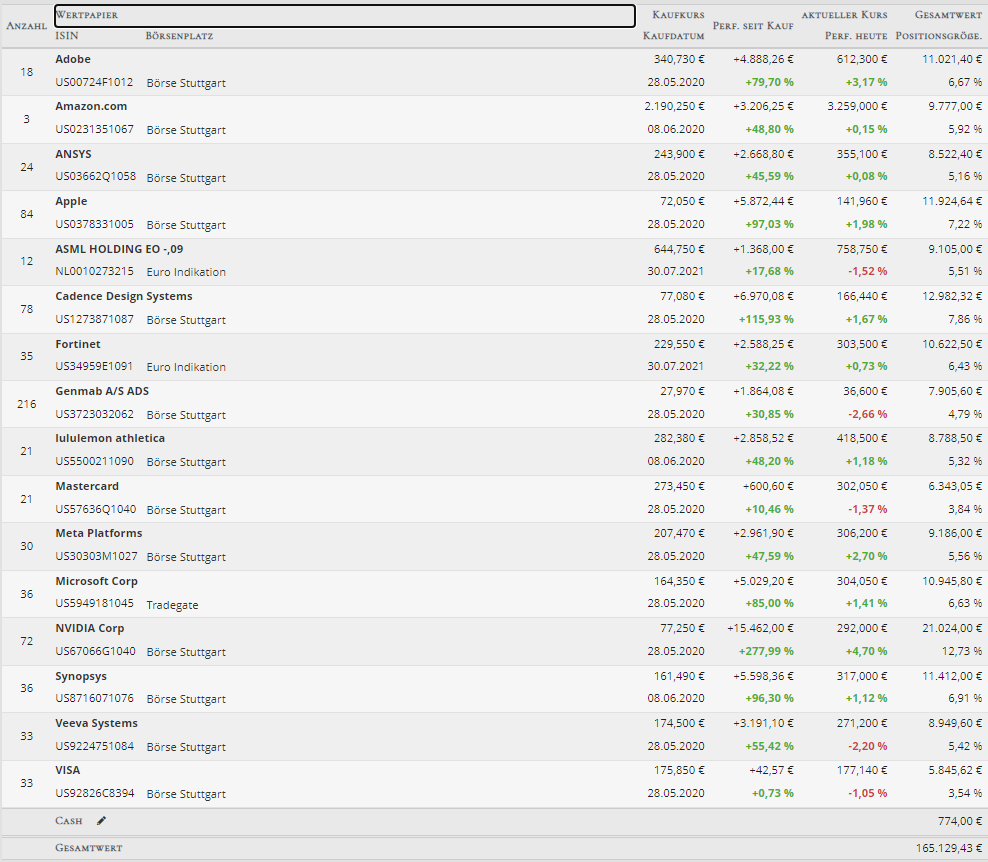Image resolution: width=988 pixels, height=862 pixels.
Task: Select the Fortinet stock name
Action: [78, 344]
